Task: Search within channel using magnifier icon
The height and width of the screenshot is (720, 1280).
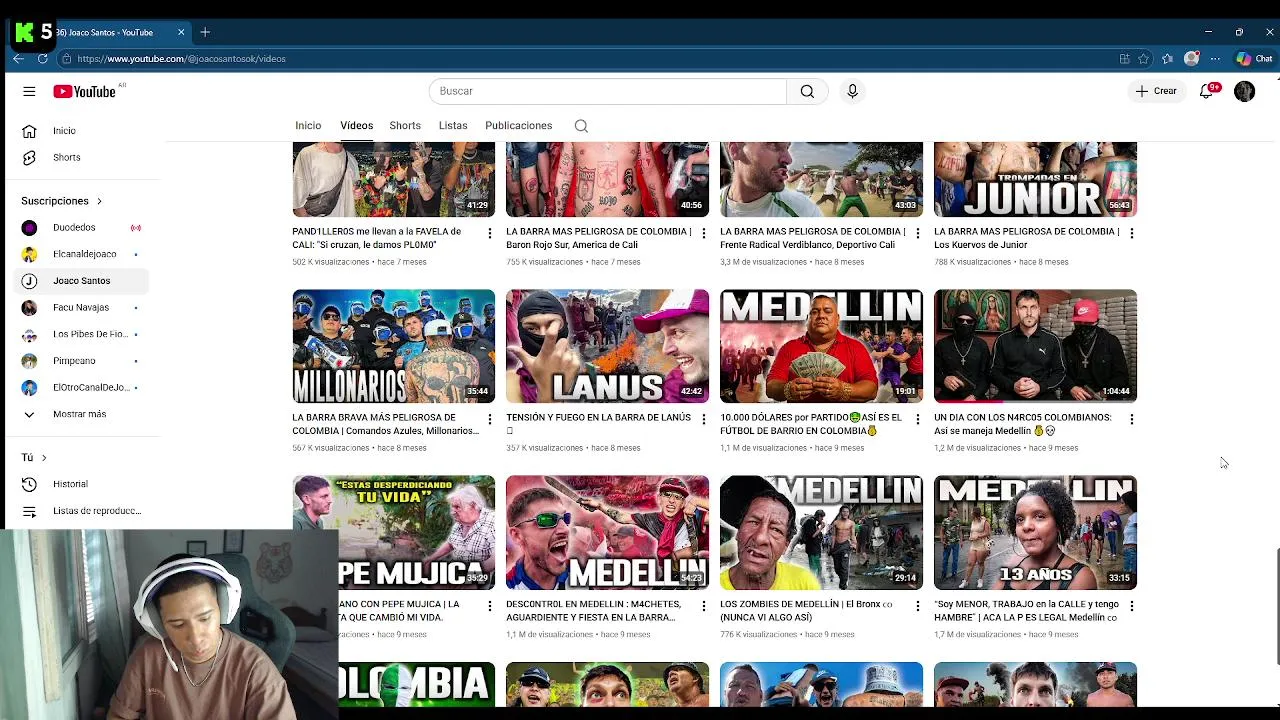Action: 581,126
